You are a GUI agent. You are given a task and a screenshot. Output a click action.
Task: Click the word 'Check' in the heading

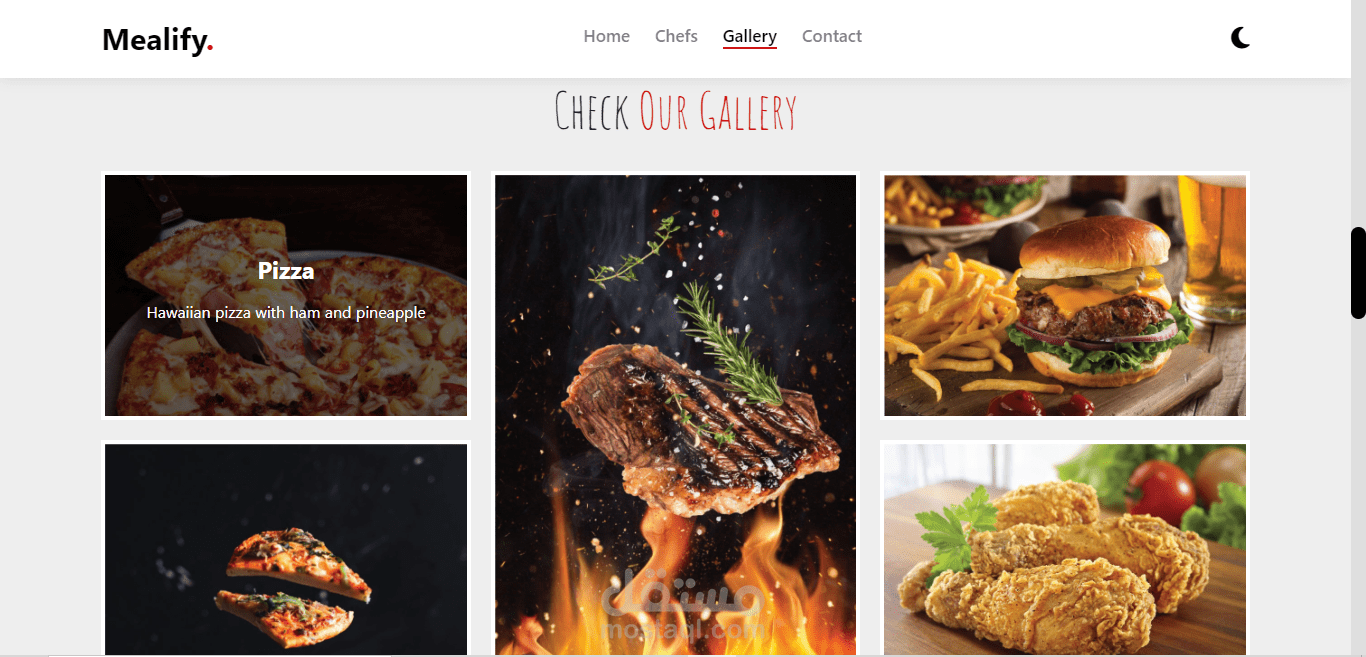[x=592, y=111]
